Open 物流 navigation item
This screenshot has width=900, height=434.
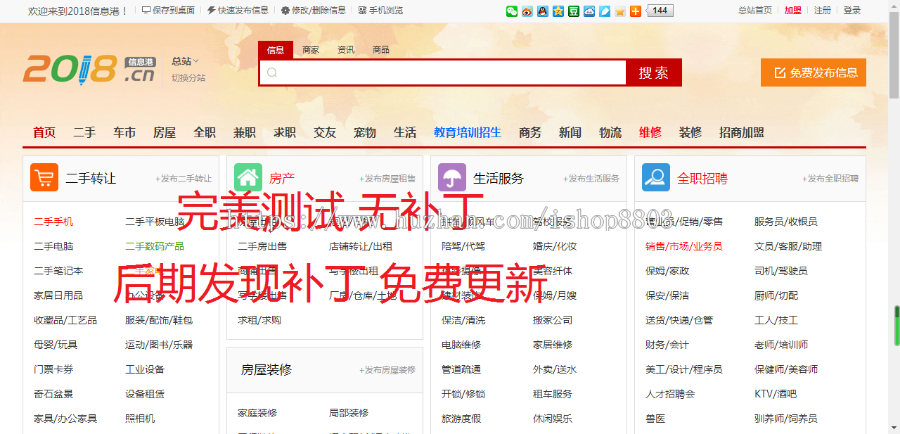coord(610,133)
